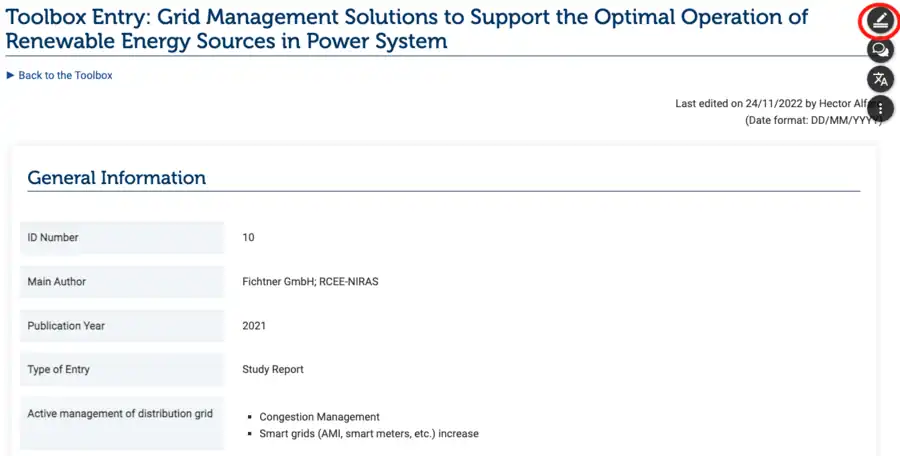Follow the Back to the Toolbox link
Viewport: 900px width, 456px height.
point(65,76)
